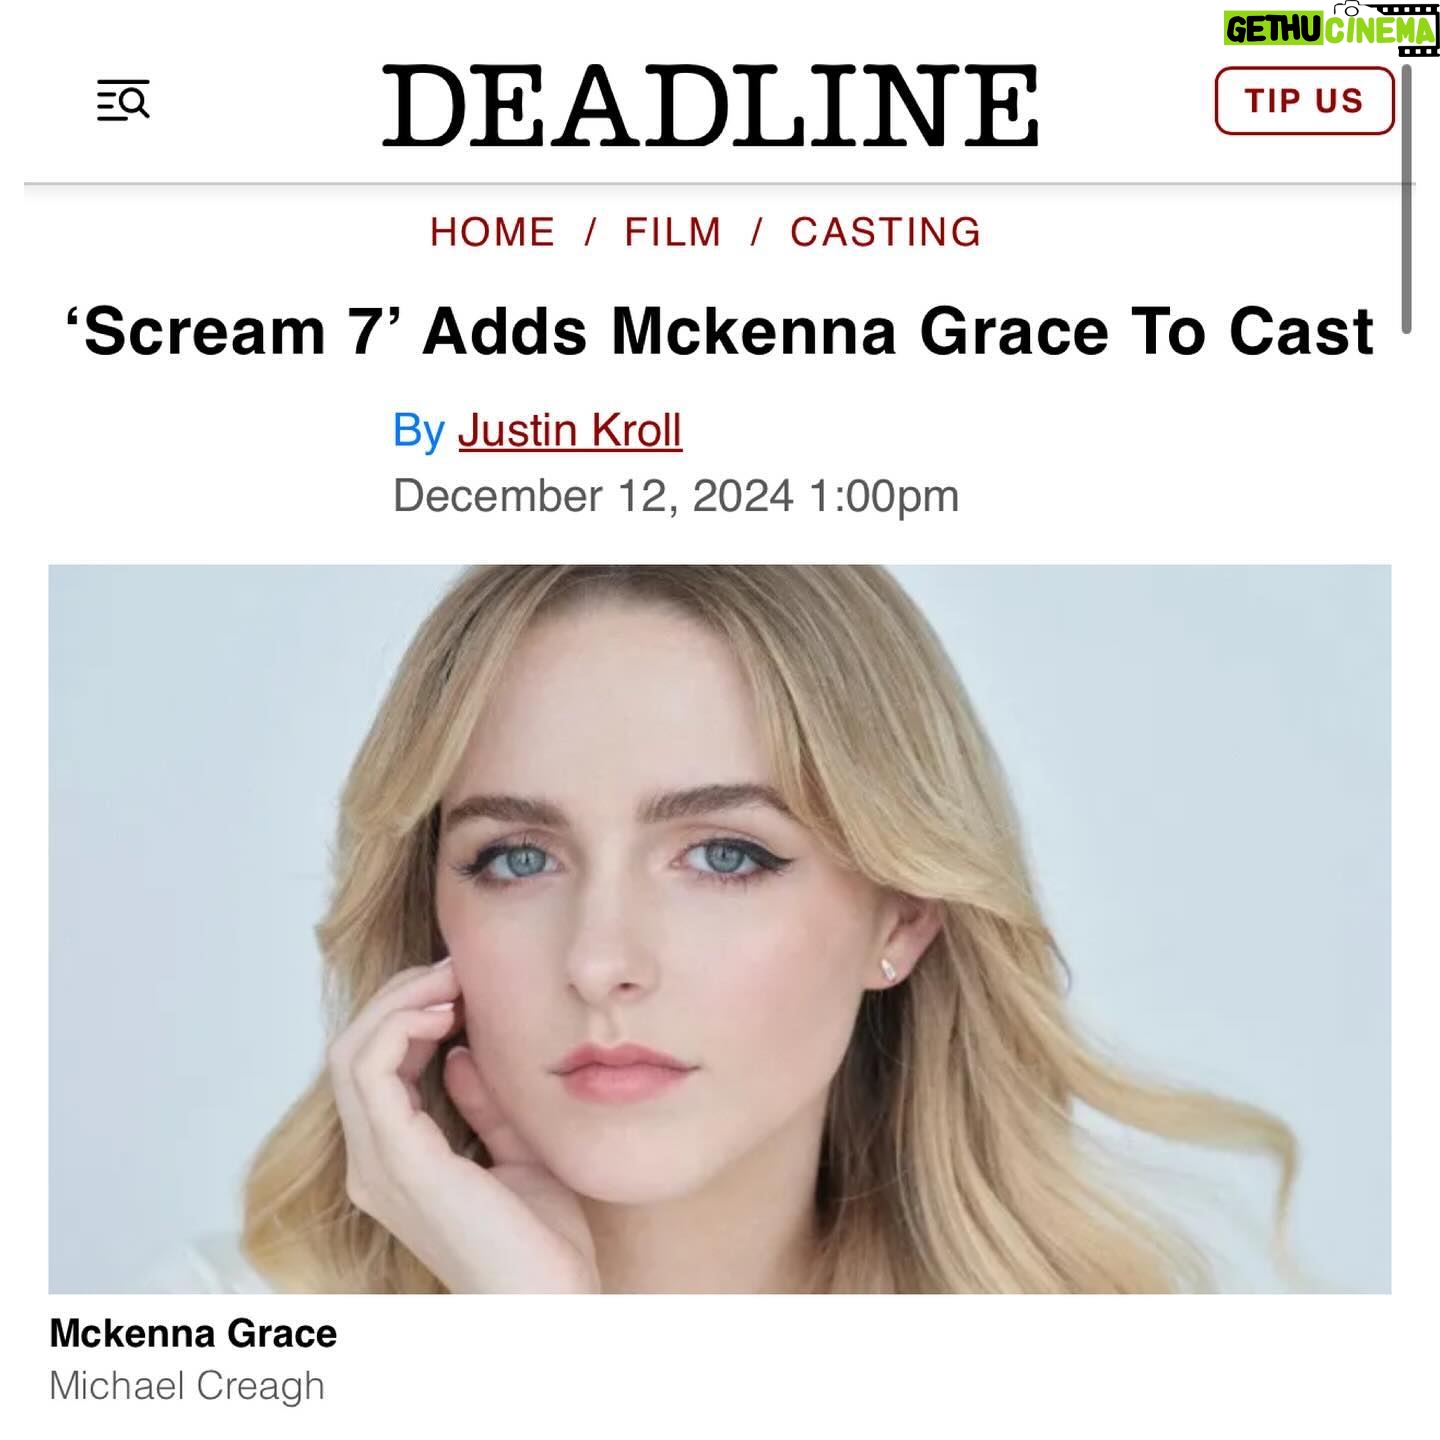1440x1440 pixels.
Task: Click the TIP US button
Action: pyautogui.click(x=1304, y=101)
